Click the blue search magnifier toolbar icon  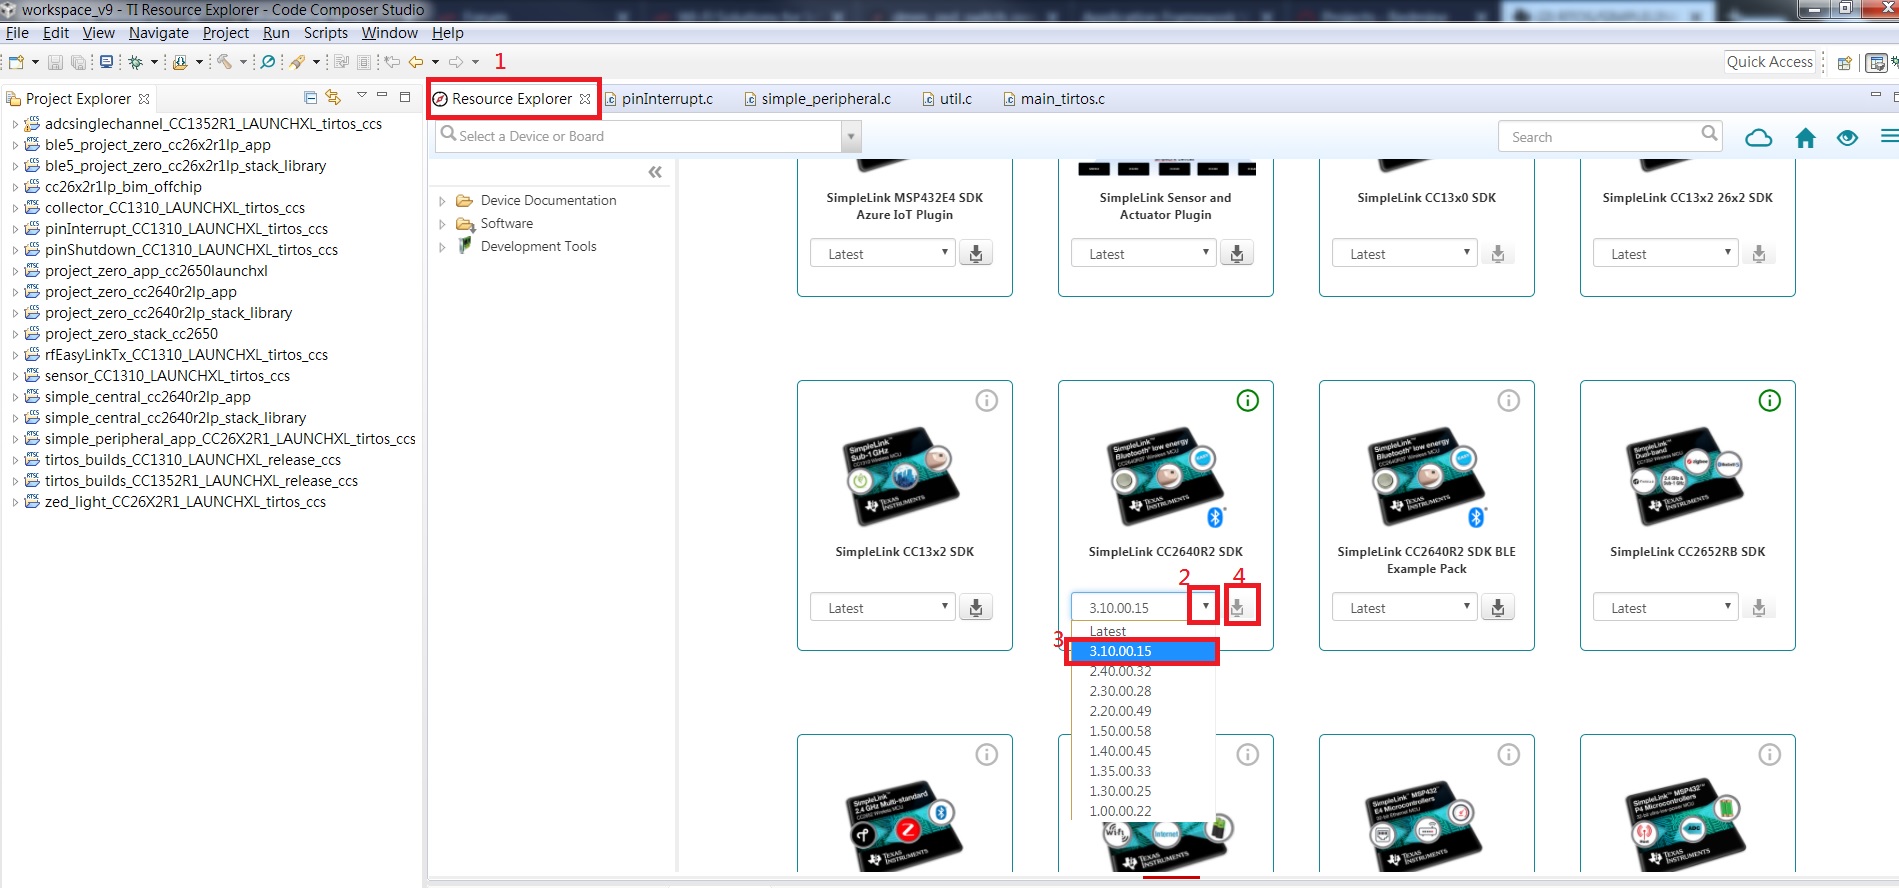(x=268, y=62)
